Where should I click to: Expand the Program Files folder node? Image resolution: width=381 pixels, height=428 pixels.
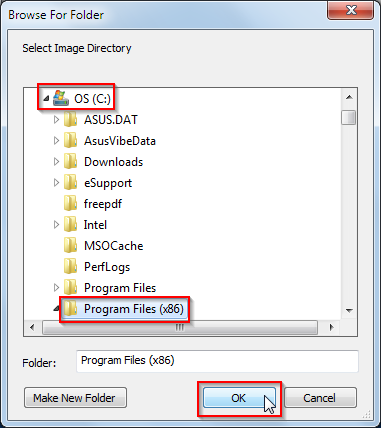tap(56, 288)
